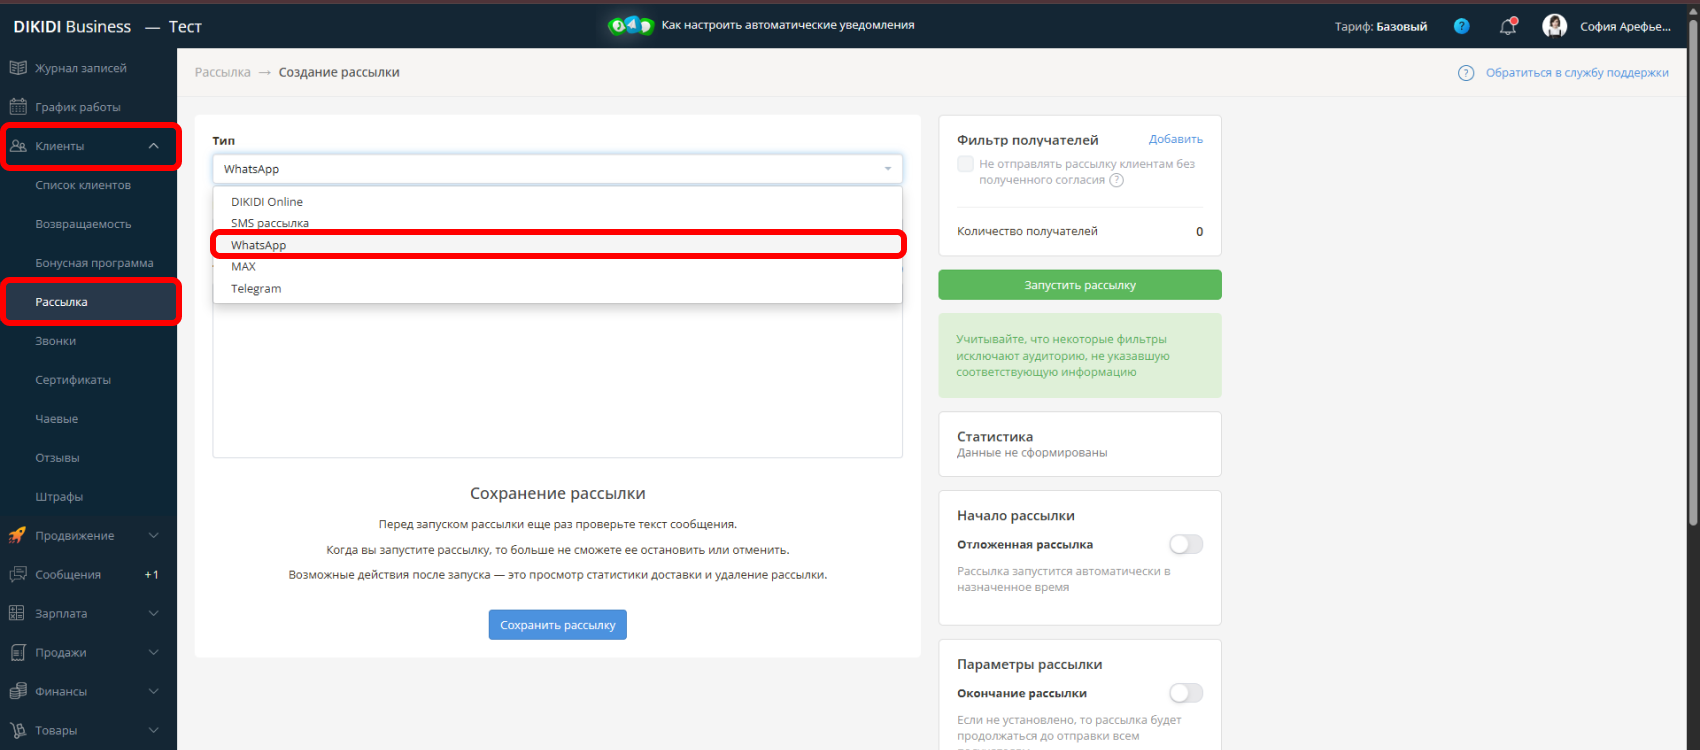Check the no-consent clients exclusion checkbox
Screen dimensions: 1700x750
tap(965, 164)
